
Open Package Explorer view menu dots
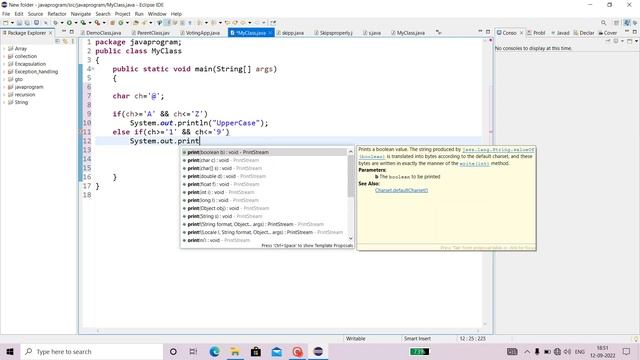[73, 41]
